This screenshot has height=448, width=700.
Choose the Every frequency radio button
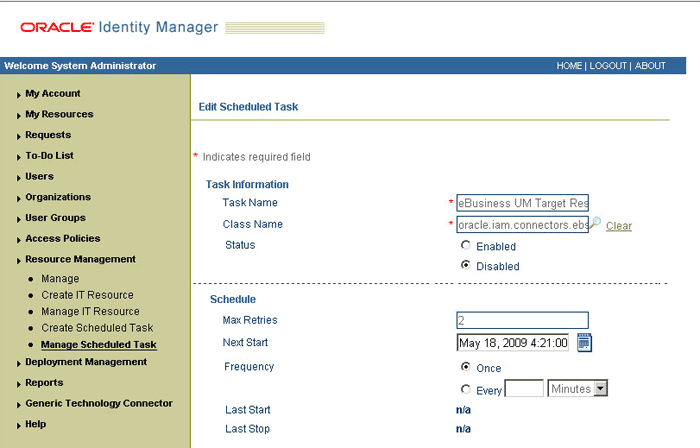point(466,389)
